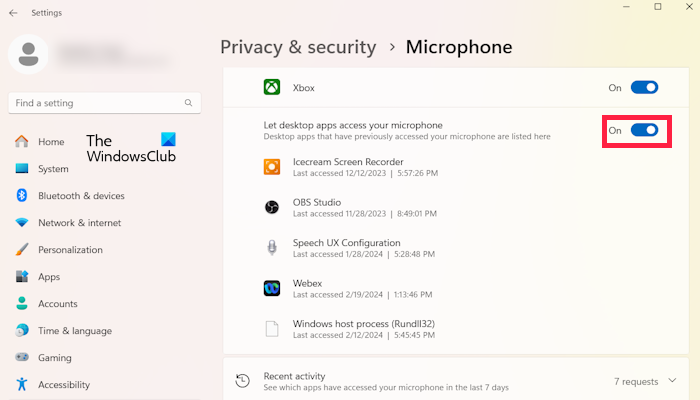Click the Xbox app icon
The height and width of the screenshot is (400, 700).
[x=271, y=88]
